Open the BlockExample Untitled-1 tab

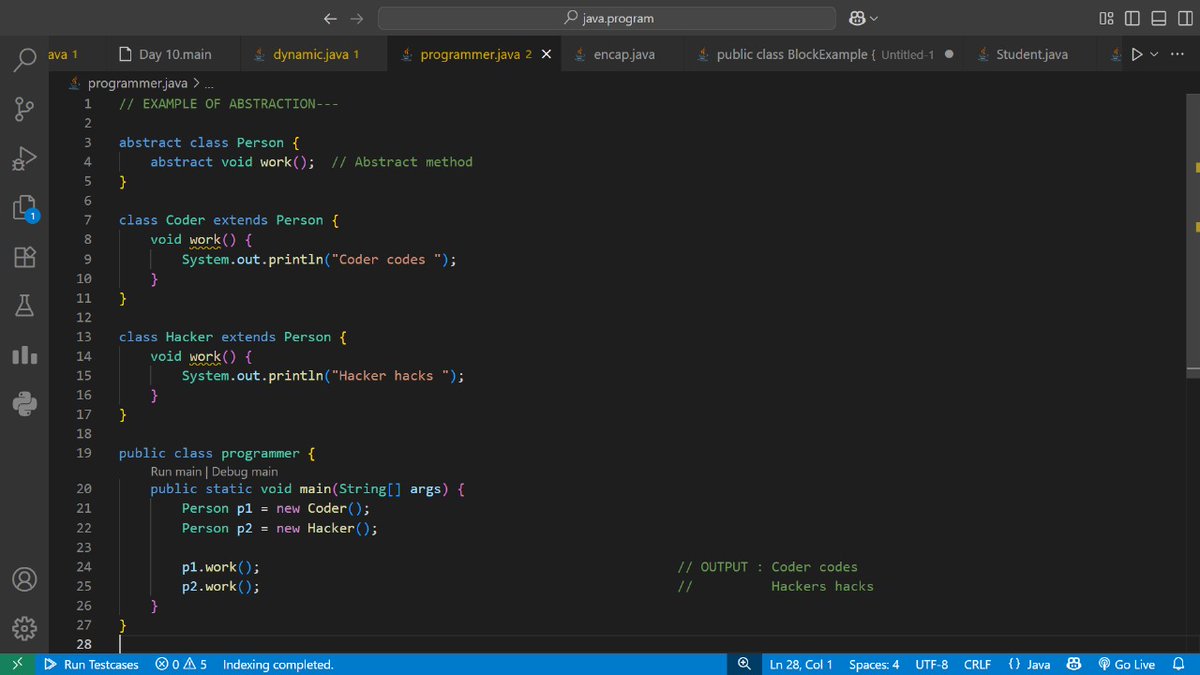pyautogui.click(x=825, y=54)
